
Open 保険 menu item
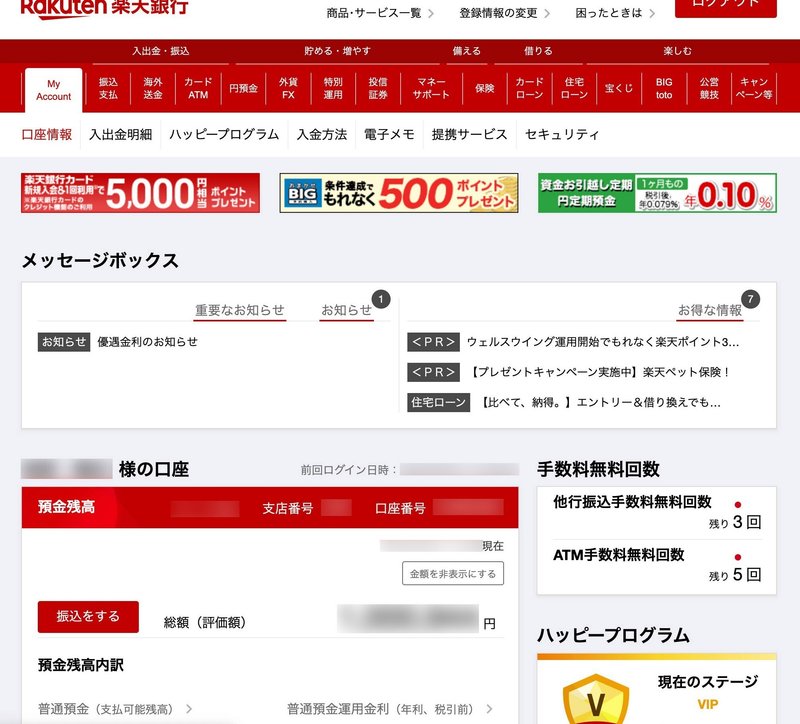coord(485,88)
